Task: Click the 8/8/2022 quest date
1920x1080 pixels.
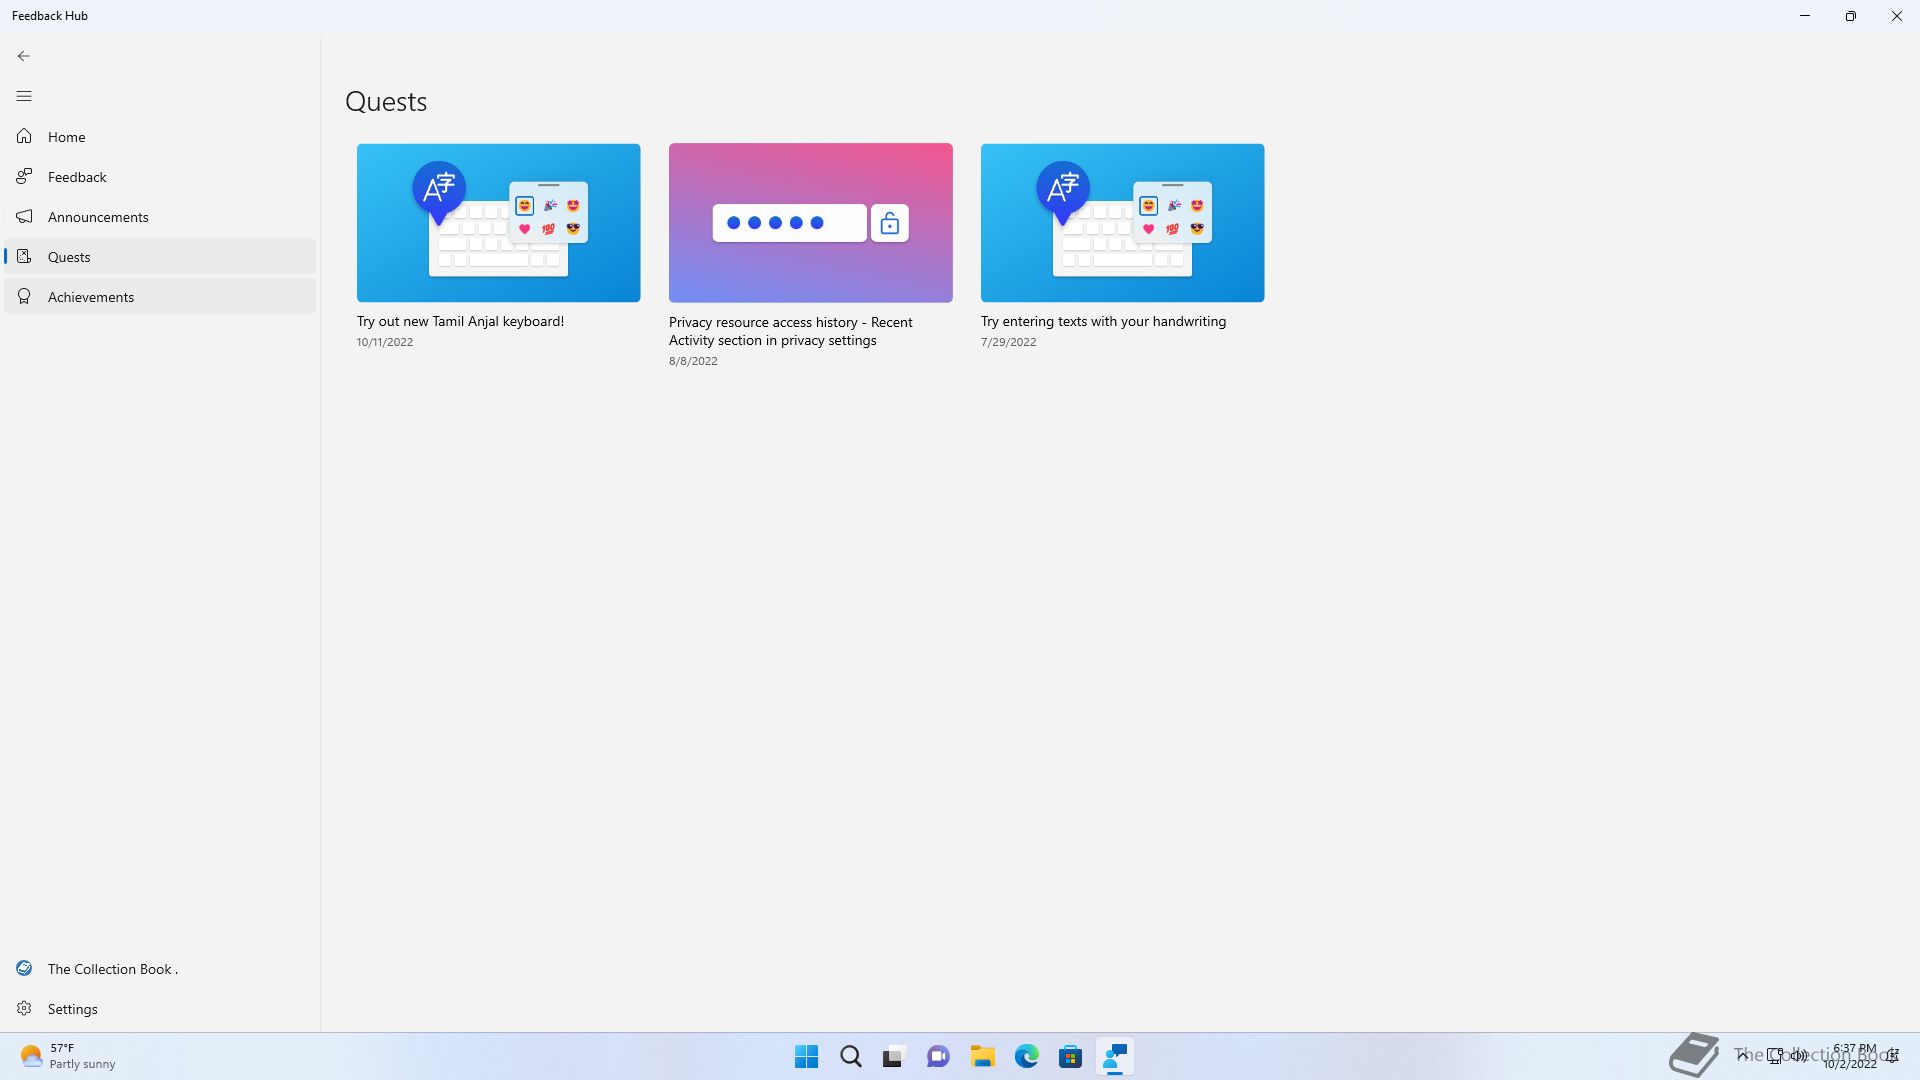Action: click(693, 361)
